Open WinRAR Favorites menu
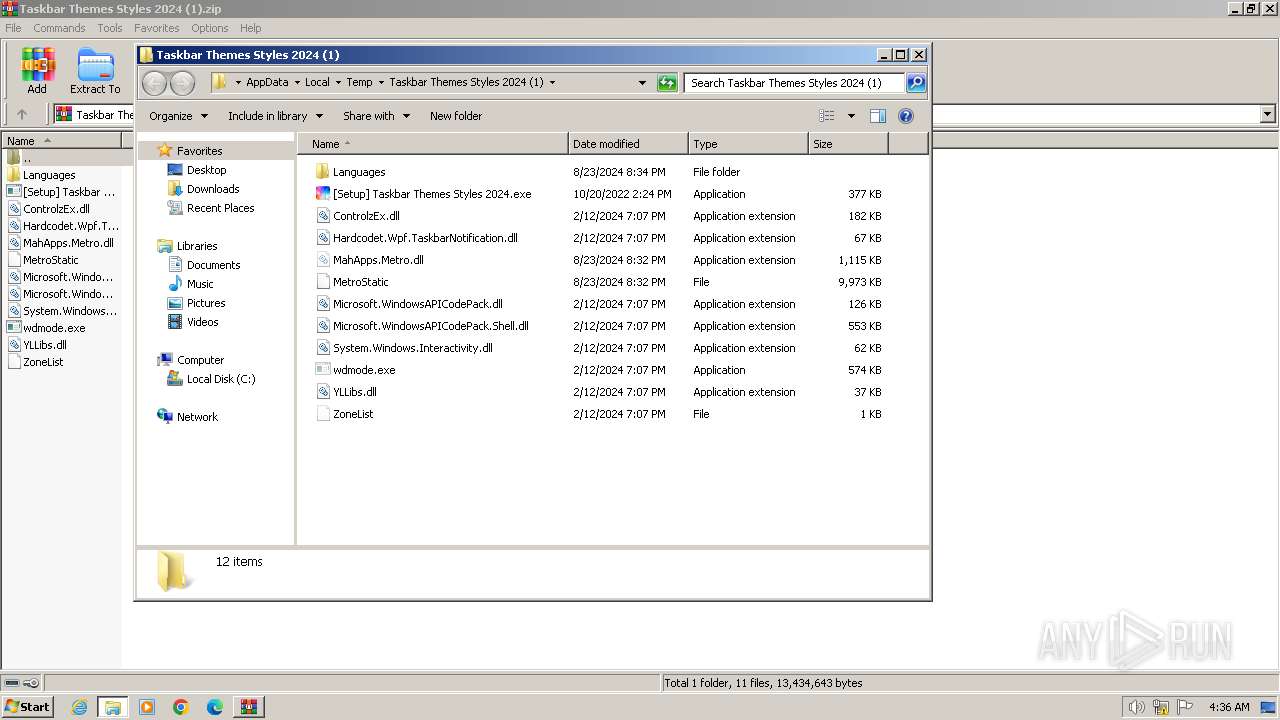Viewport: 1280px width, 720px height. (x=157, y=28)
